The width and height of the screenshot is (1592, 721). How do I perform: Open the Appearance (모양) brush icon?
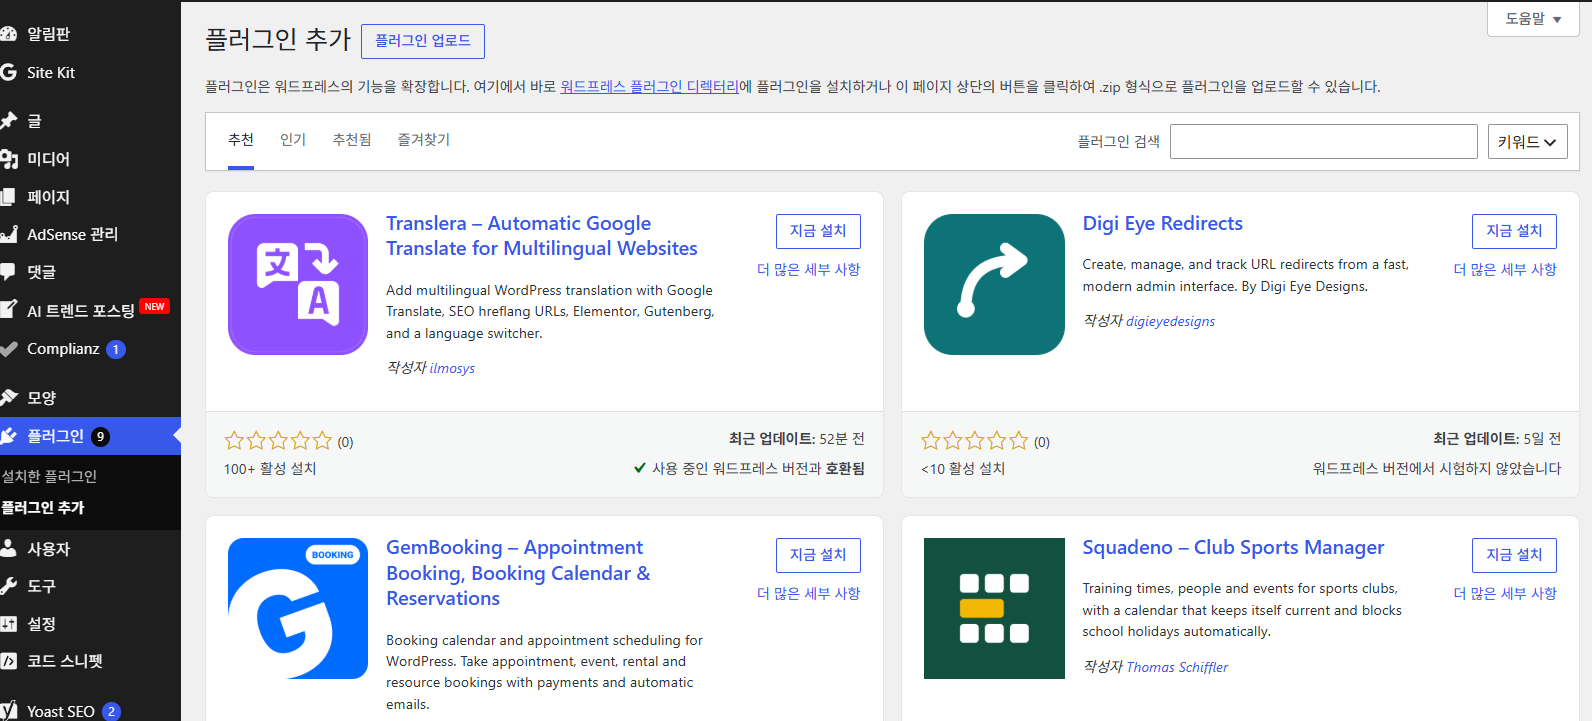[9, 398]
